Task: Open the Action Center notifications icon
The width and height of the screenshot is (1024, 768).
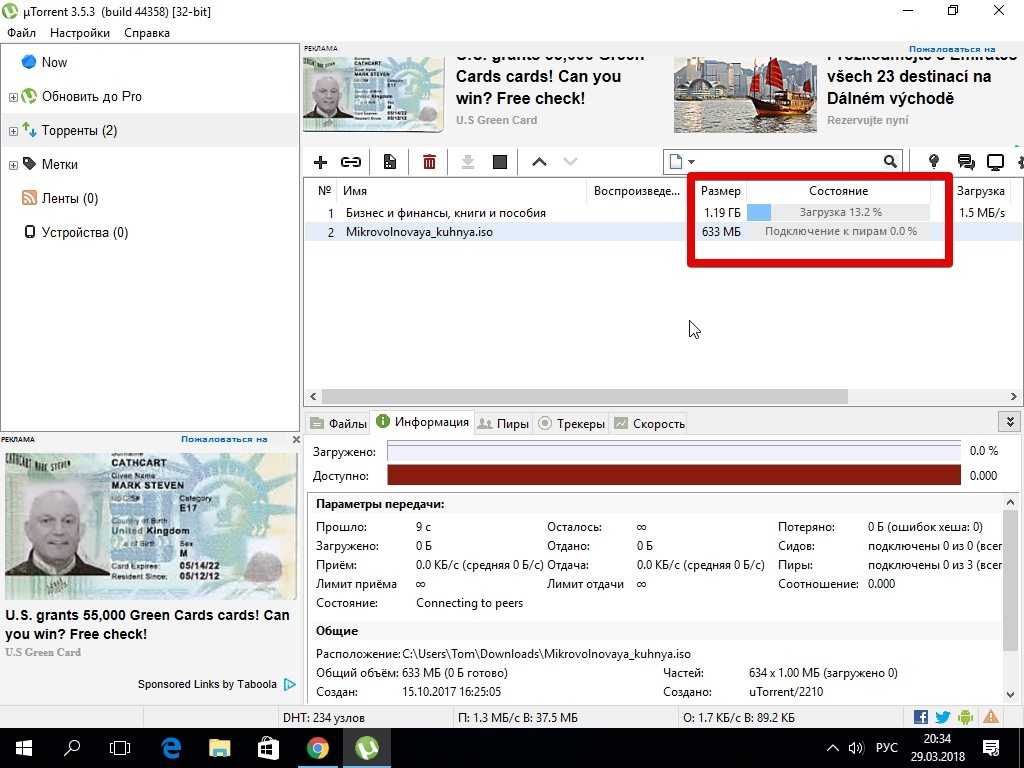Action: coord(991,748)
